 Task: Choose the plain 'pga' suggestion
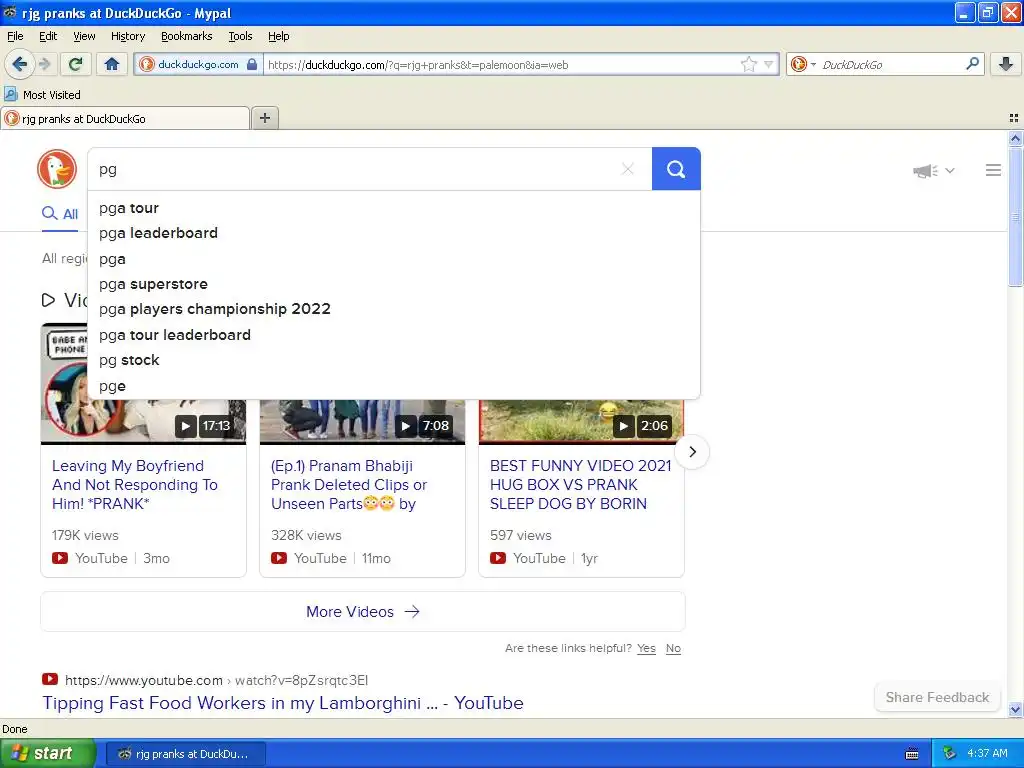coord(394,259)
